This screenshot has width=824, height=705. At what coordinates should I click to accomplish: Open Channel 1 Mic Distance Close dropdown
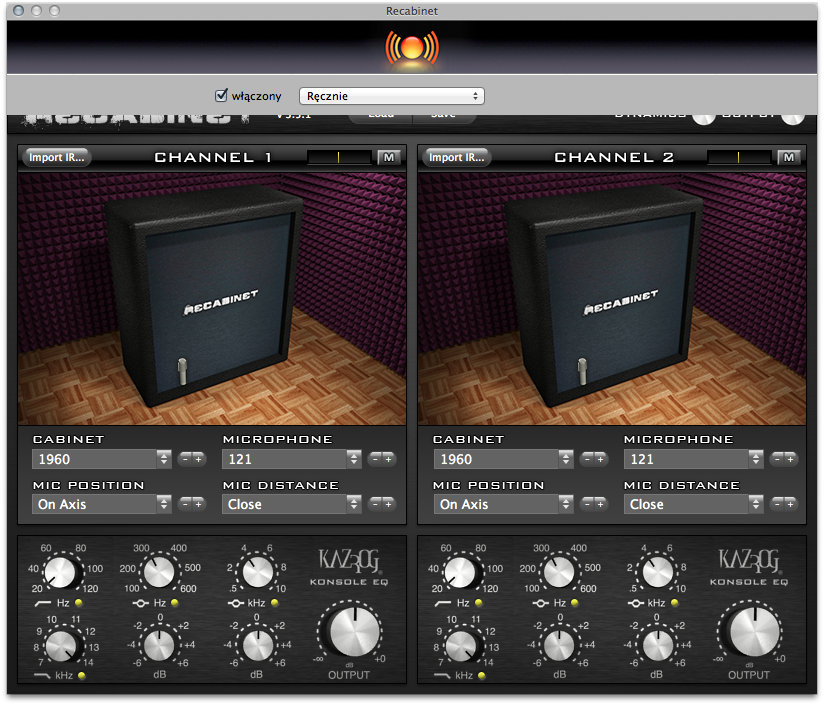[x=292, y=504]
